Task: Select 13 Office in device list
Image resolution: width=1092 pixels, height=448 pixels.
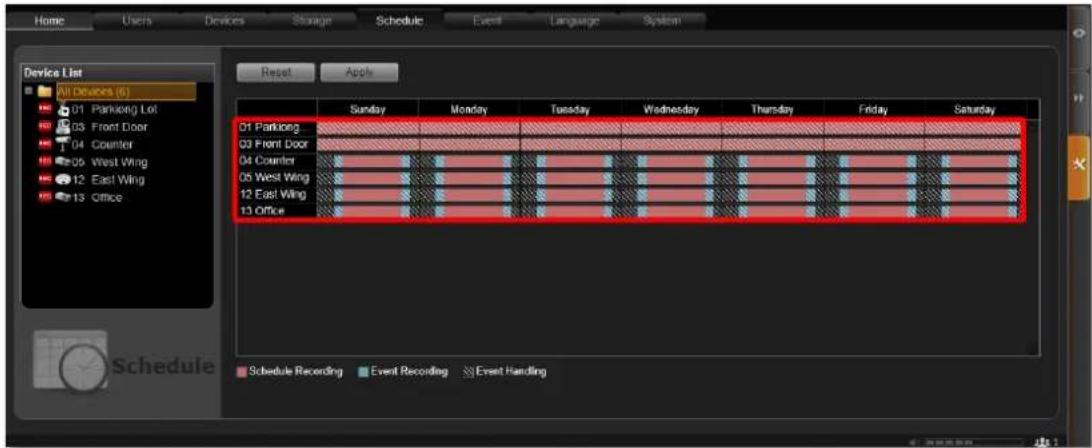Action: tap(98, 197)
